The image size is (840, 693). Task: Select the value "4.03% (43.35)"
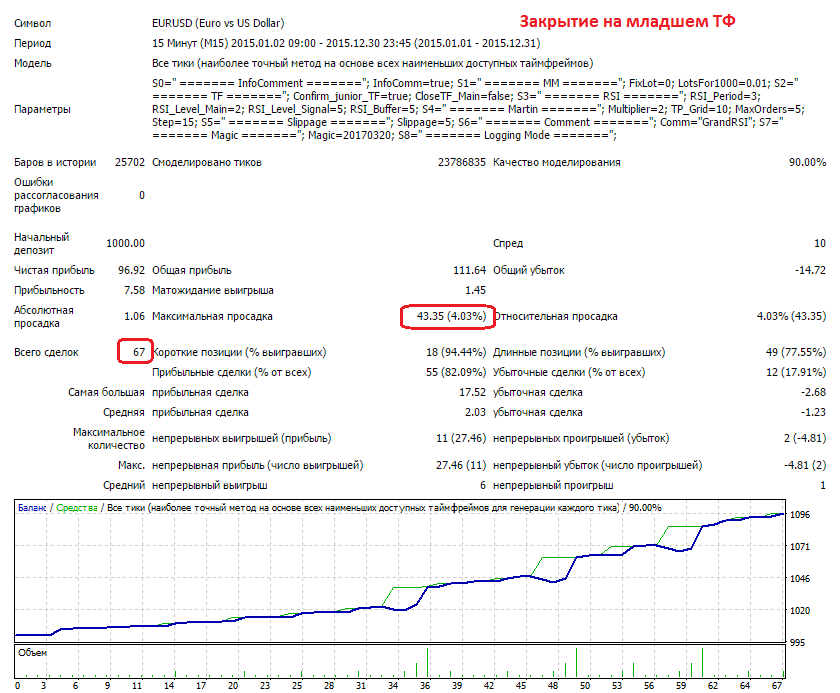791,317
